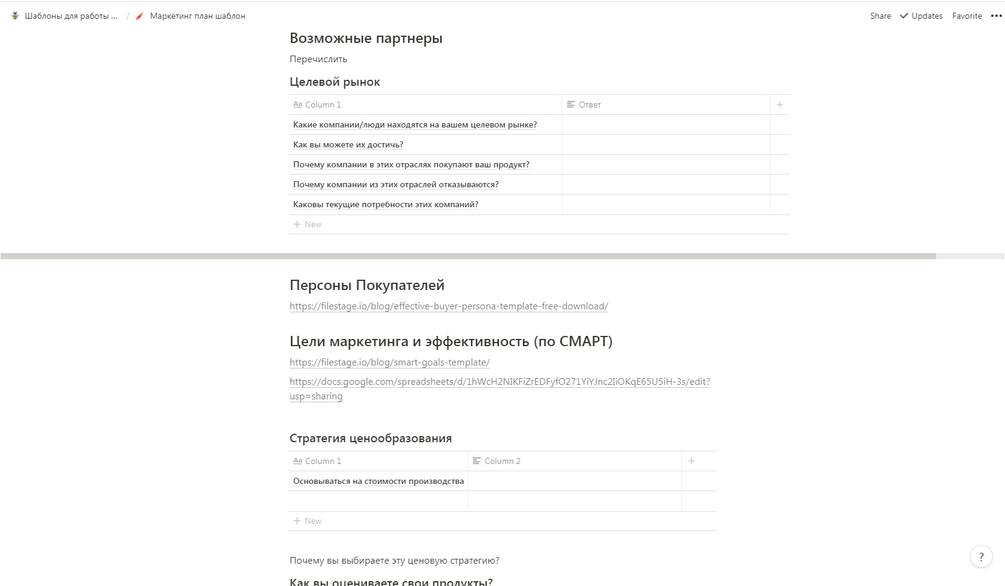
Task: Click the Ответ cell for 'Как вы можете их достичь?'
Action: click(666, 145)
